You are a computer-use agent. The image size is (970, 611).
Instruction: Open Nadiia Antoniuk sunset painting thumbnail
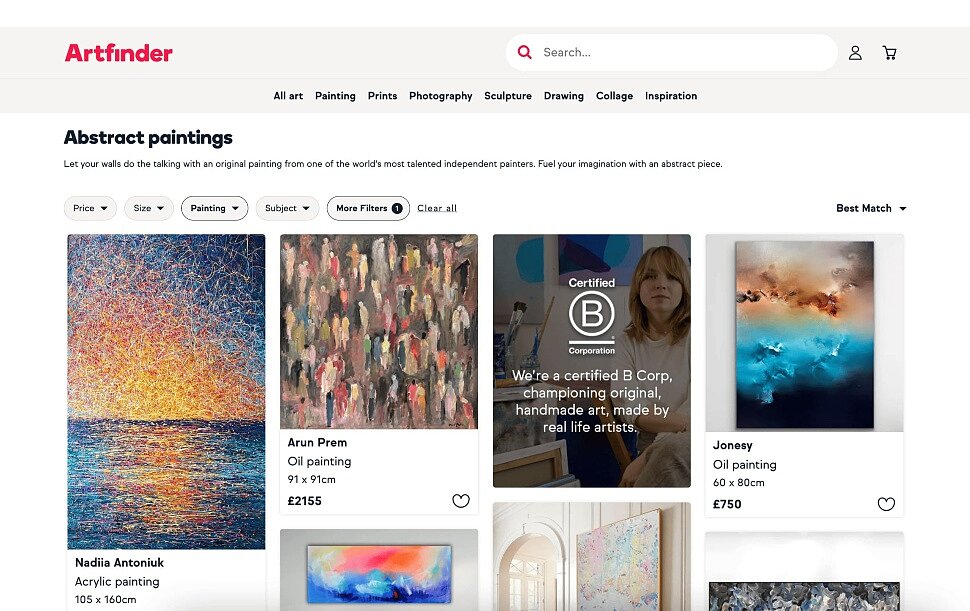click(x=166, y=391)
